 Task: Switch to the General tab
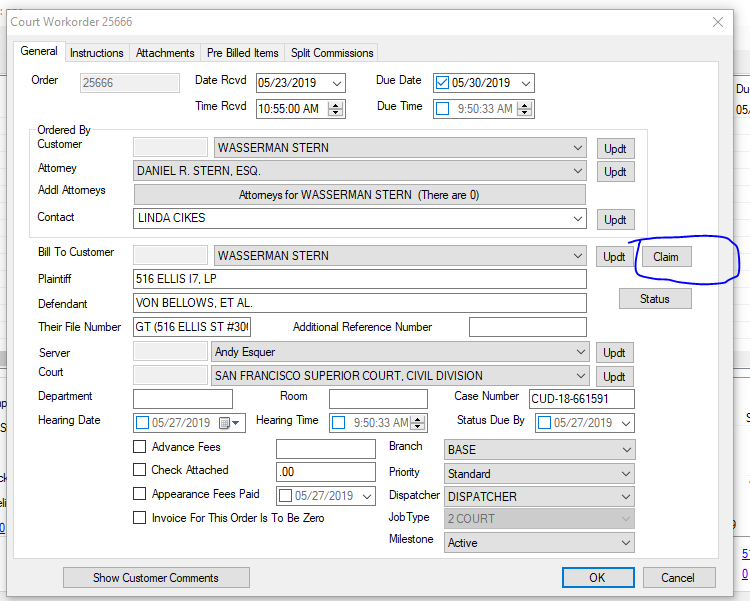[x=39, y=51]
